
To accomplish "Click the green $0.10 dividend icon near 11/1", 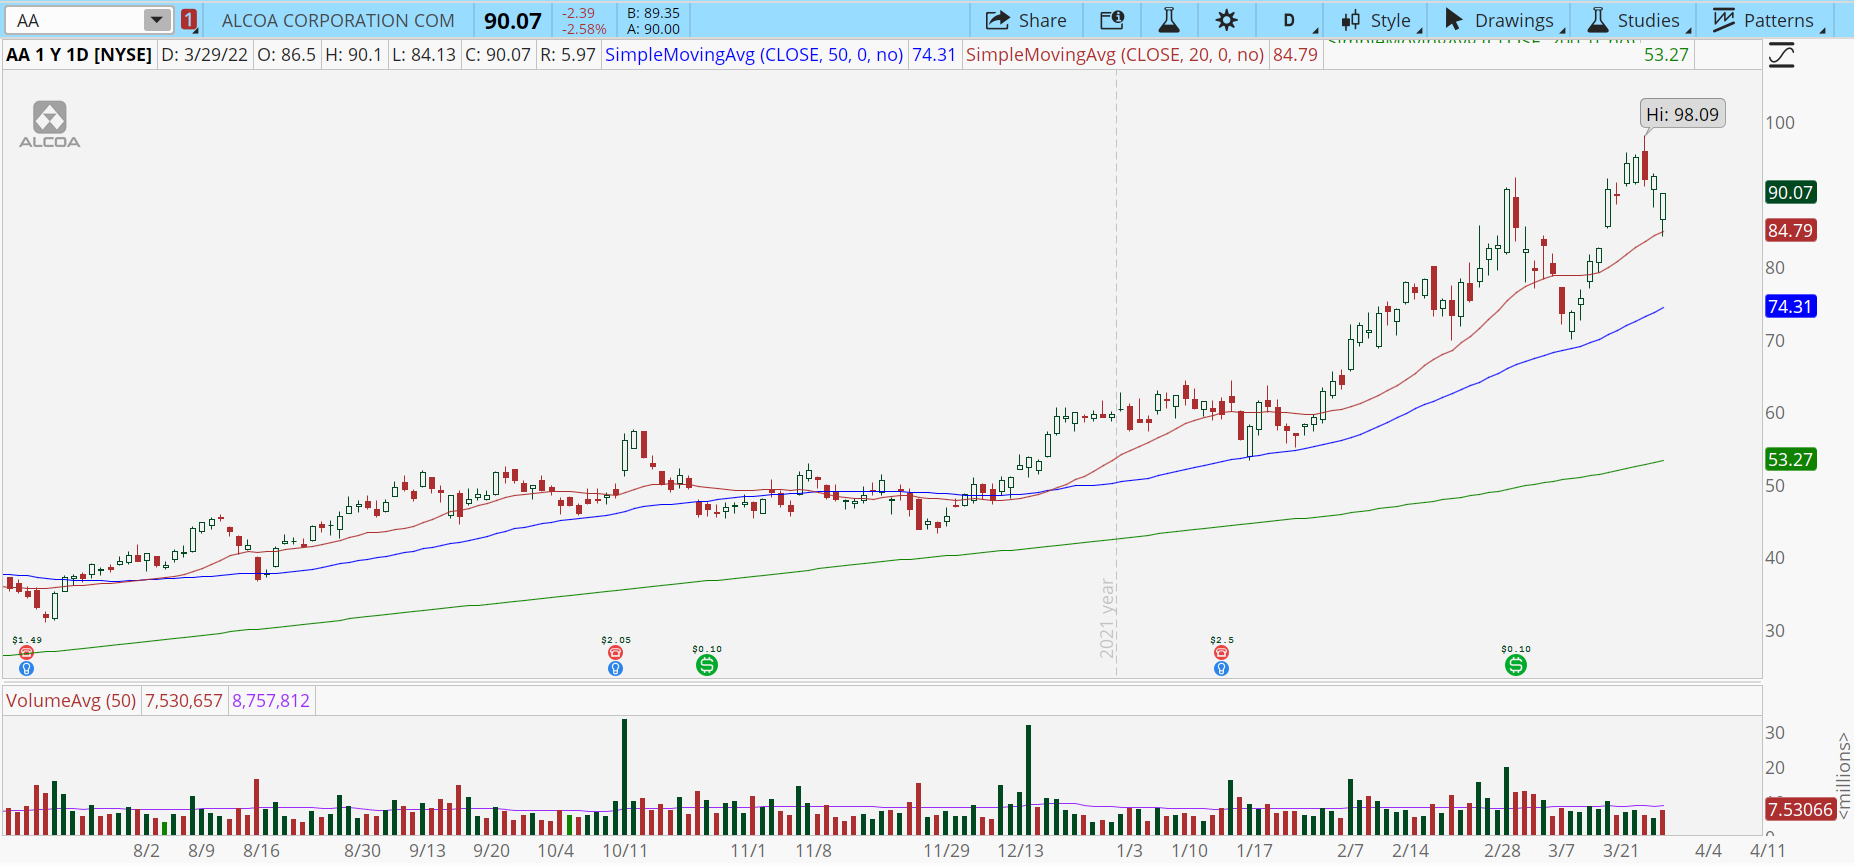I will (x=707, y=665).
